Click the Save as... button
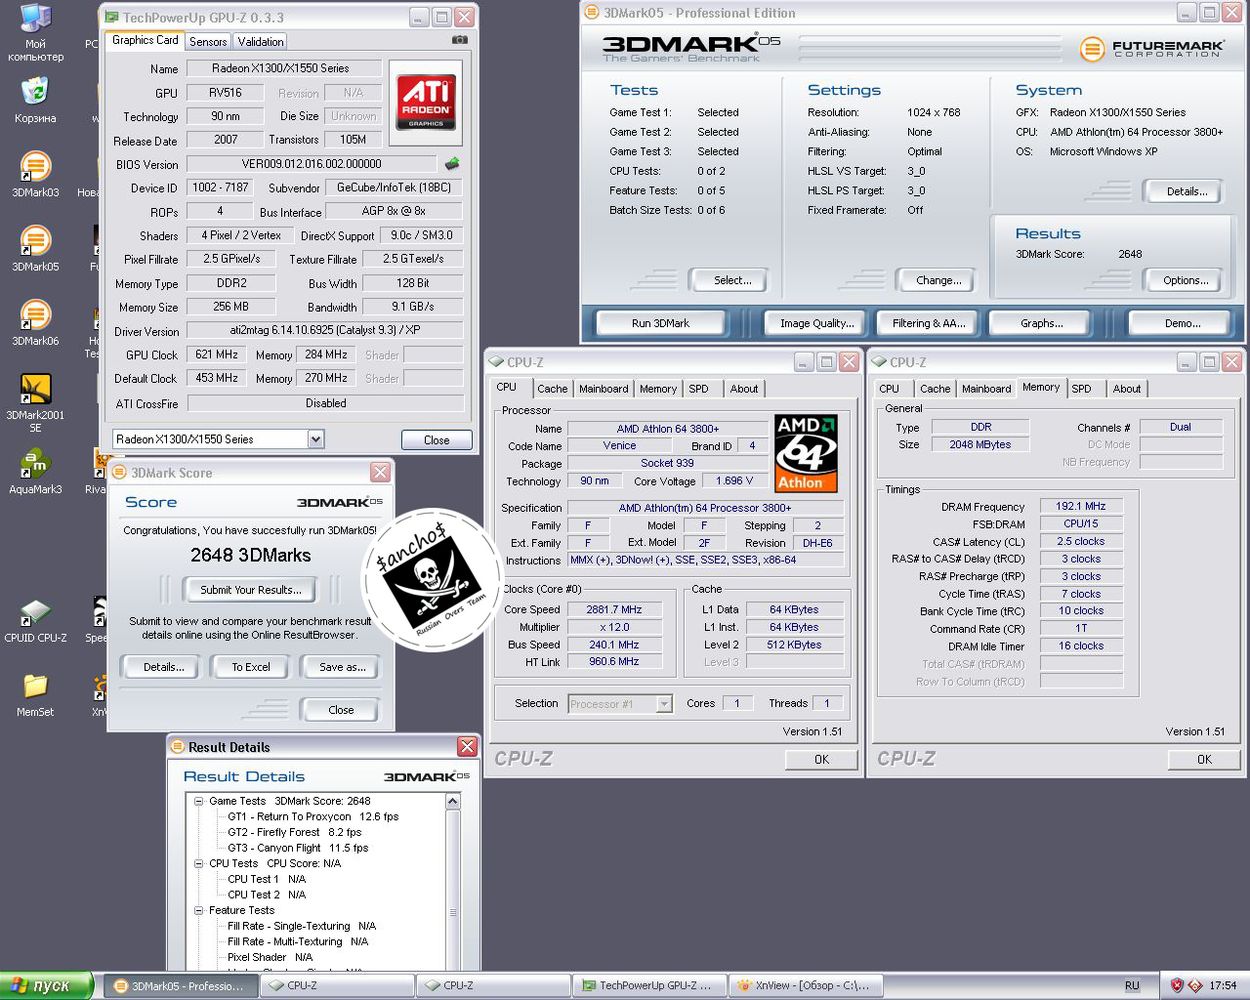The height and width of the screenshot is (1000, 1250). click(x=342, y=667)
